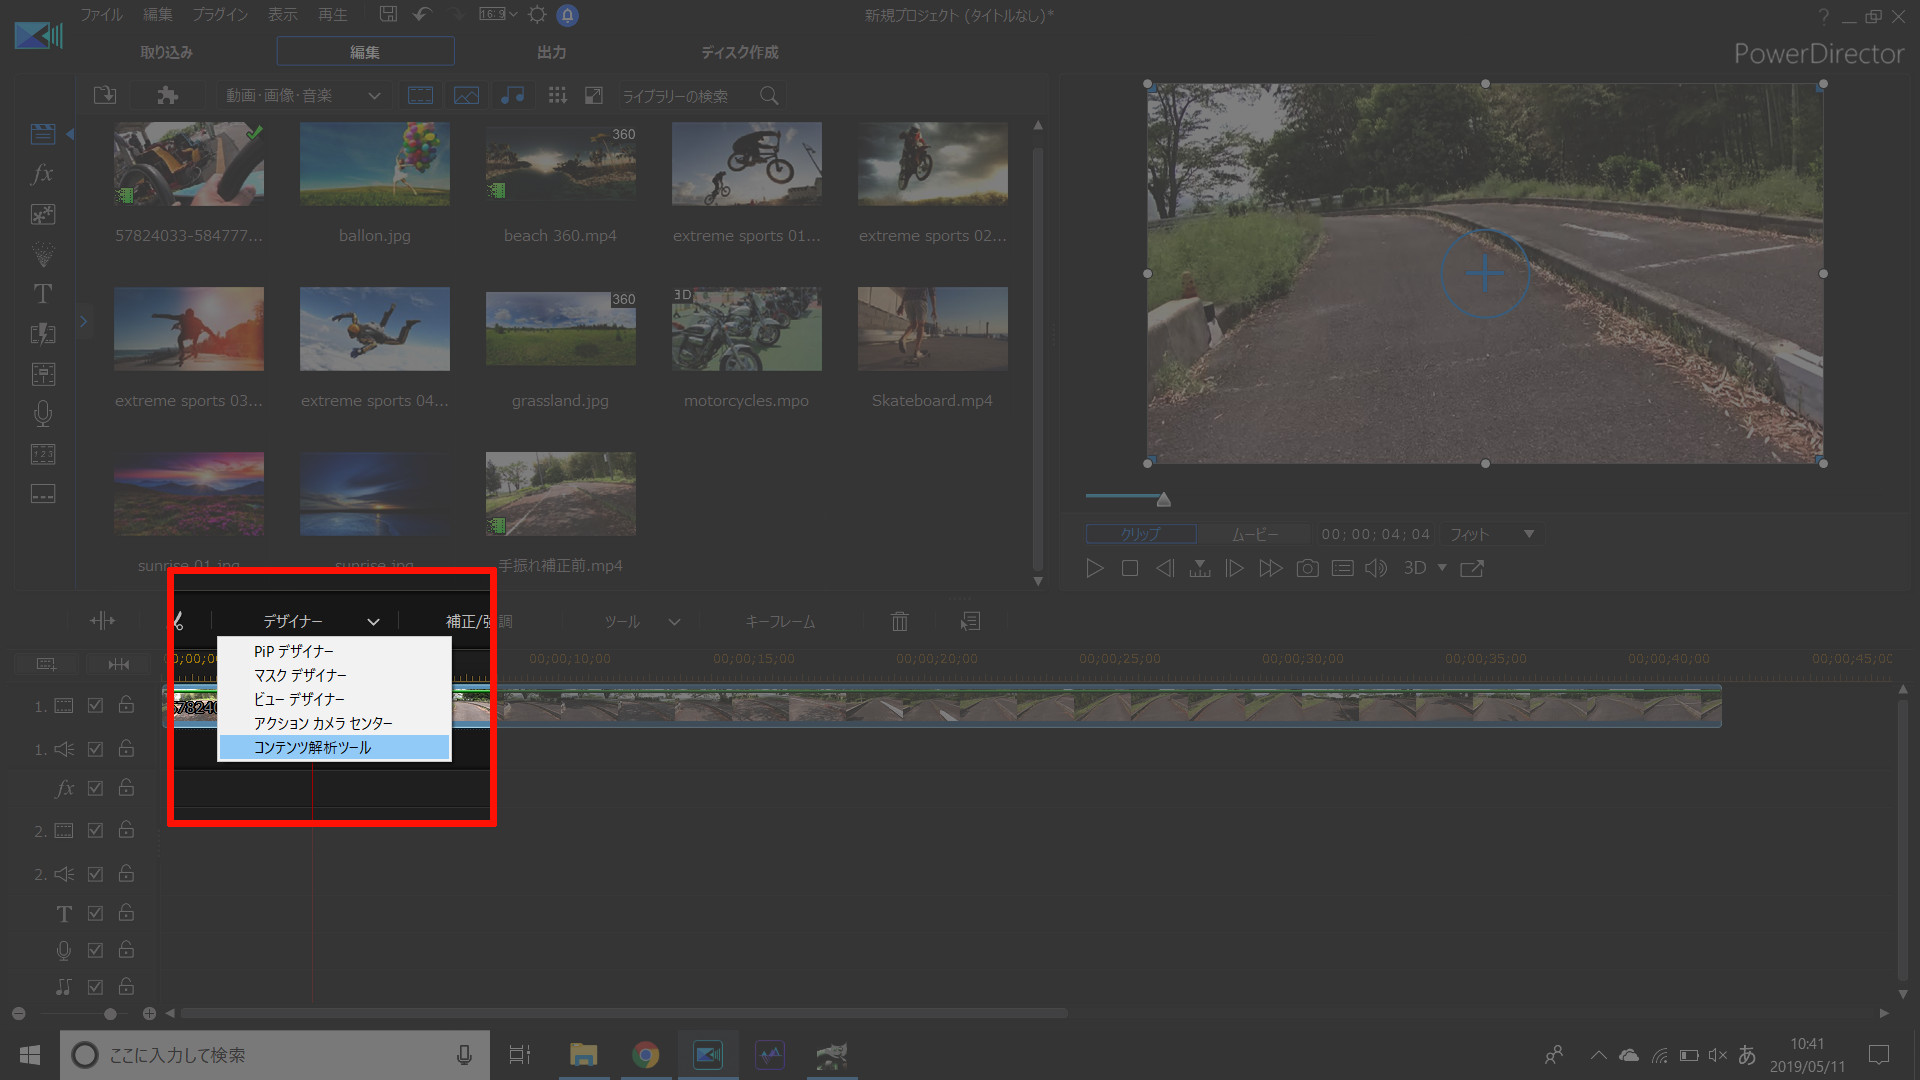The height and width of the screenshot is (1080, 1920).
Task: Stop the preview playback
Action: click(1130, 568)
